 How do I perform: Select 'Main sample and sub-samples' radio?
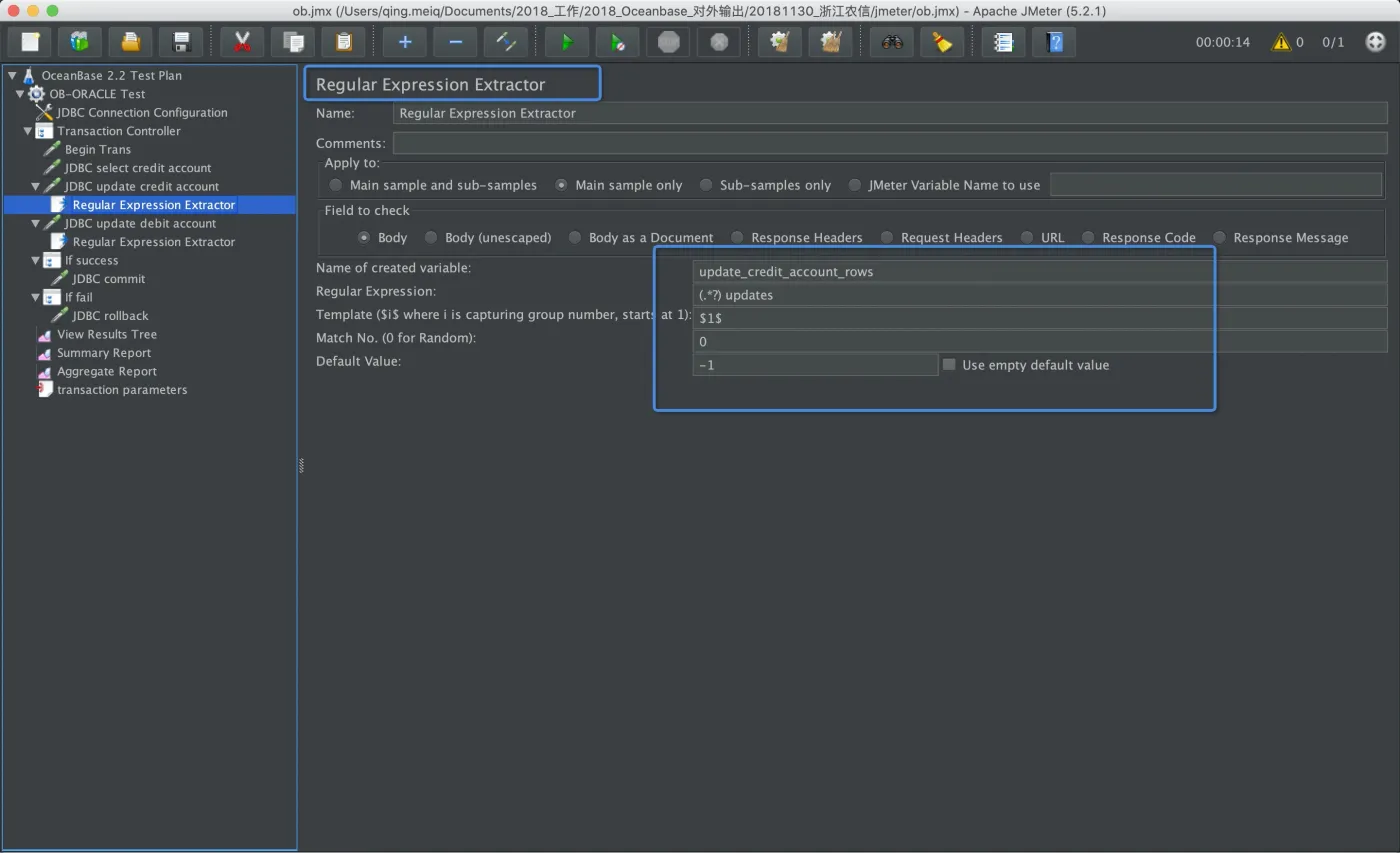pos(336,185)
